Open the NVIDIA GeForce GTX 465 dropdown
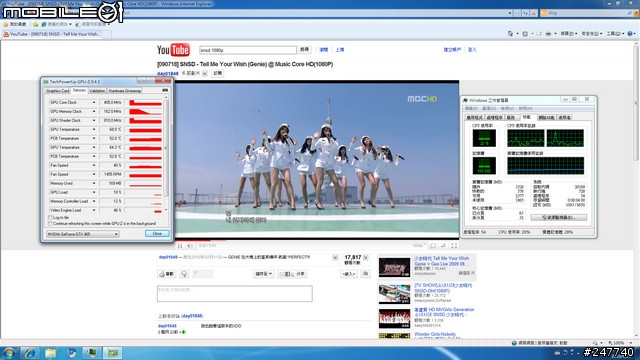The width and height of the screenshot is (640, 360). point(82,234)
